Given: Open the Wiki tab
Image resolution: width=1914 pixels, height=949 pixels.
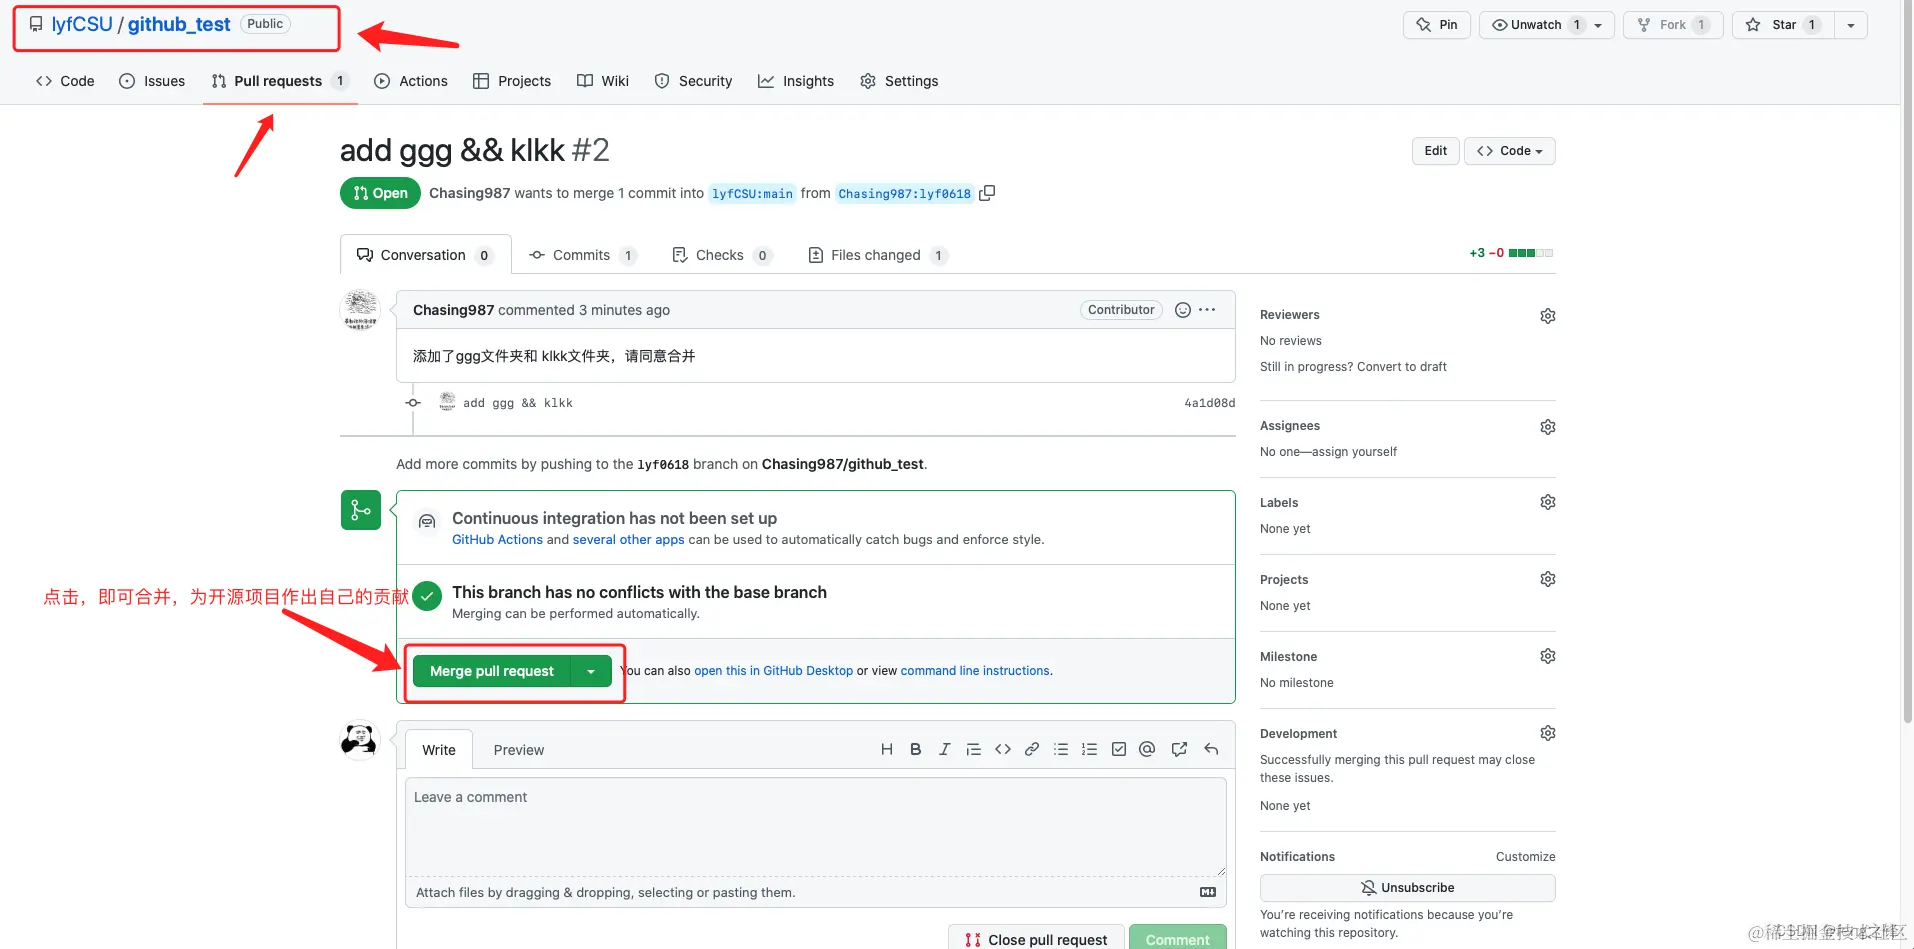Looking at the screenshot, I should (x=603, y=81).
